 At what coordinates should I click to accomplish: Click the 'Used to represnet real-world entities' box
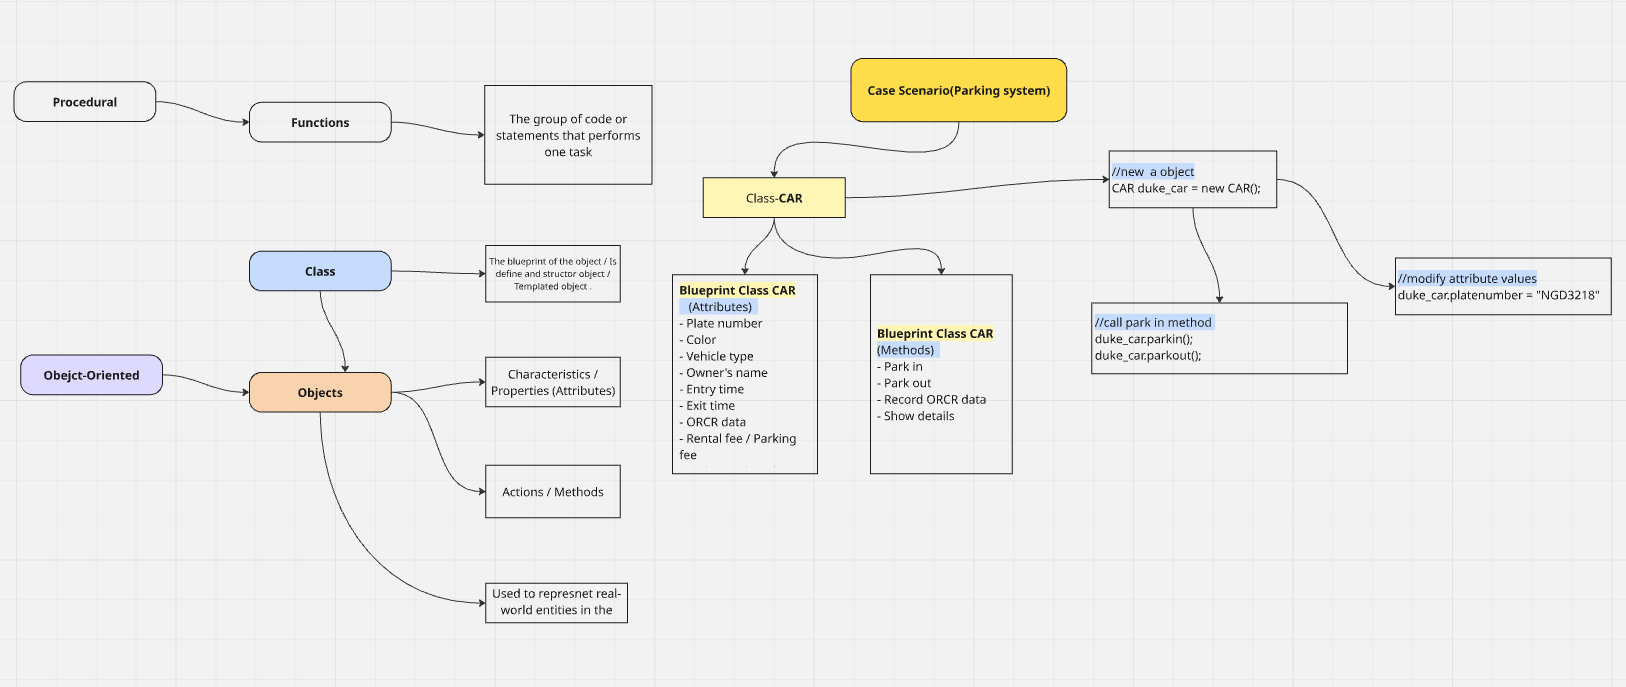pyautogui.click(x=557, y=602)
